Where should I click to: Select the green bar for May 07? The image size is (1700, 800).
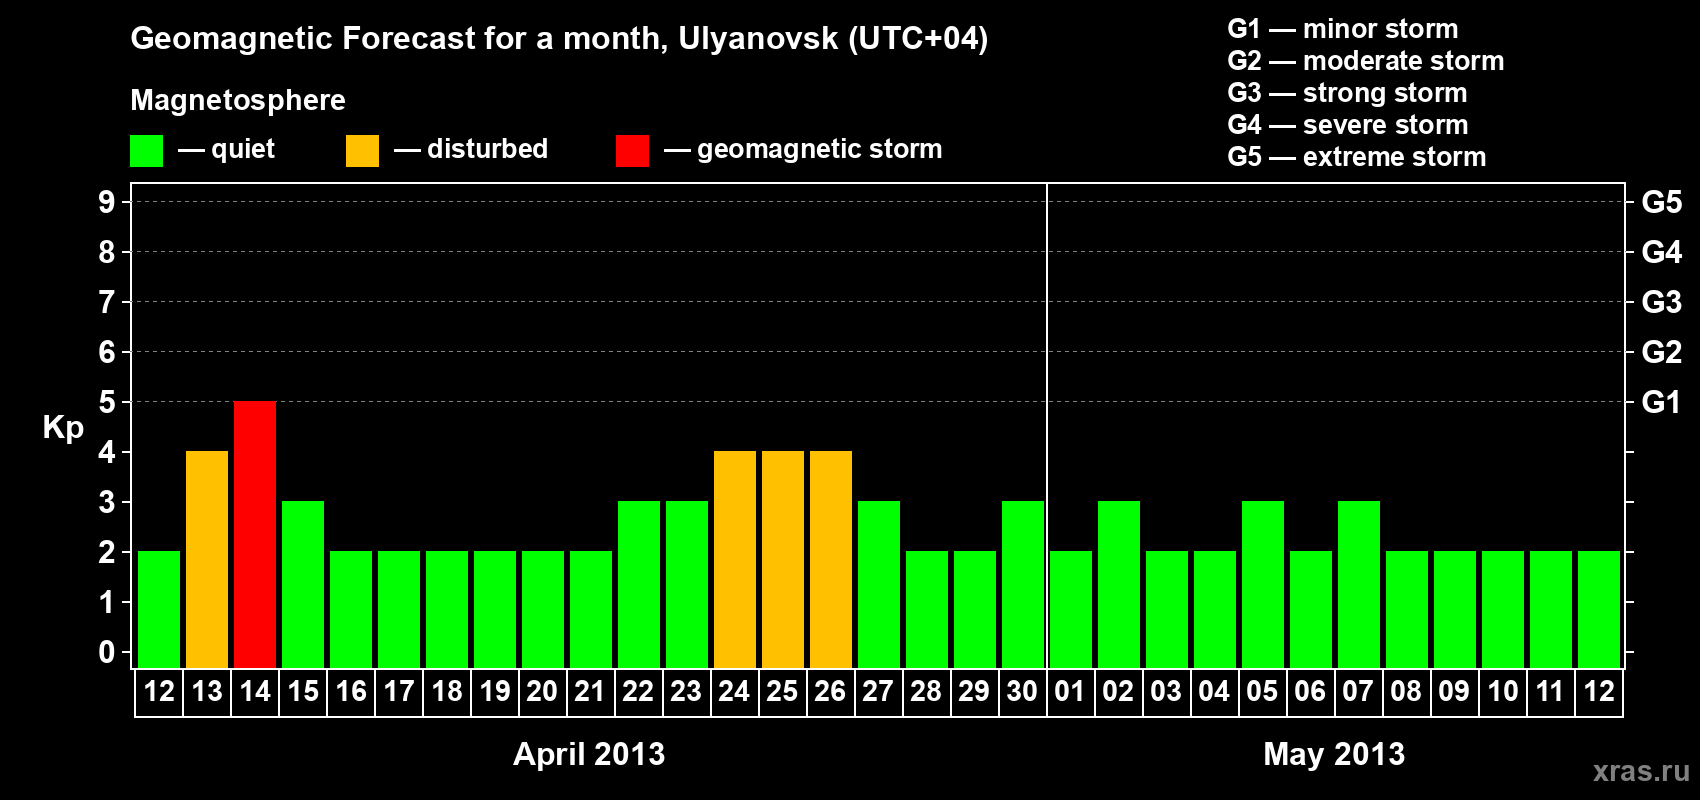1359,584
